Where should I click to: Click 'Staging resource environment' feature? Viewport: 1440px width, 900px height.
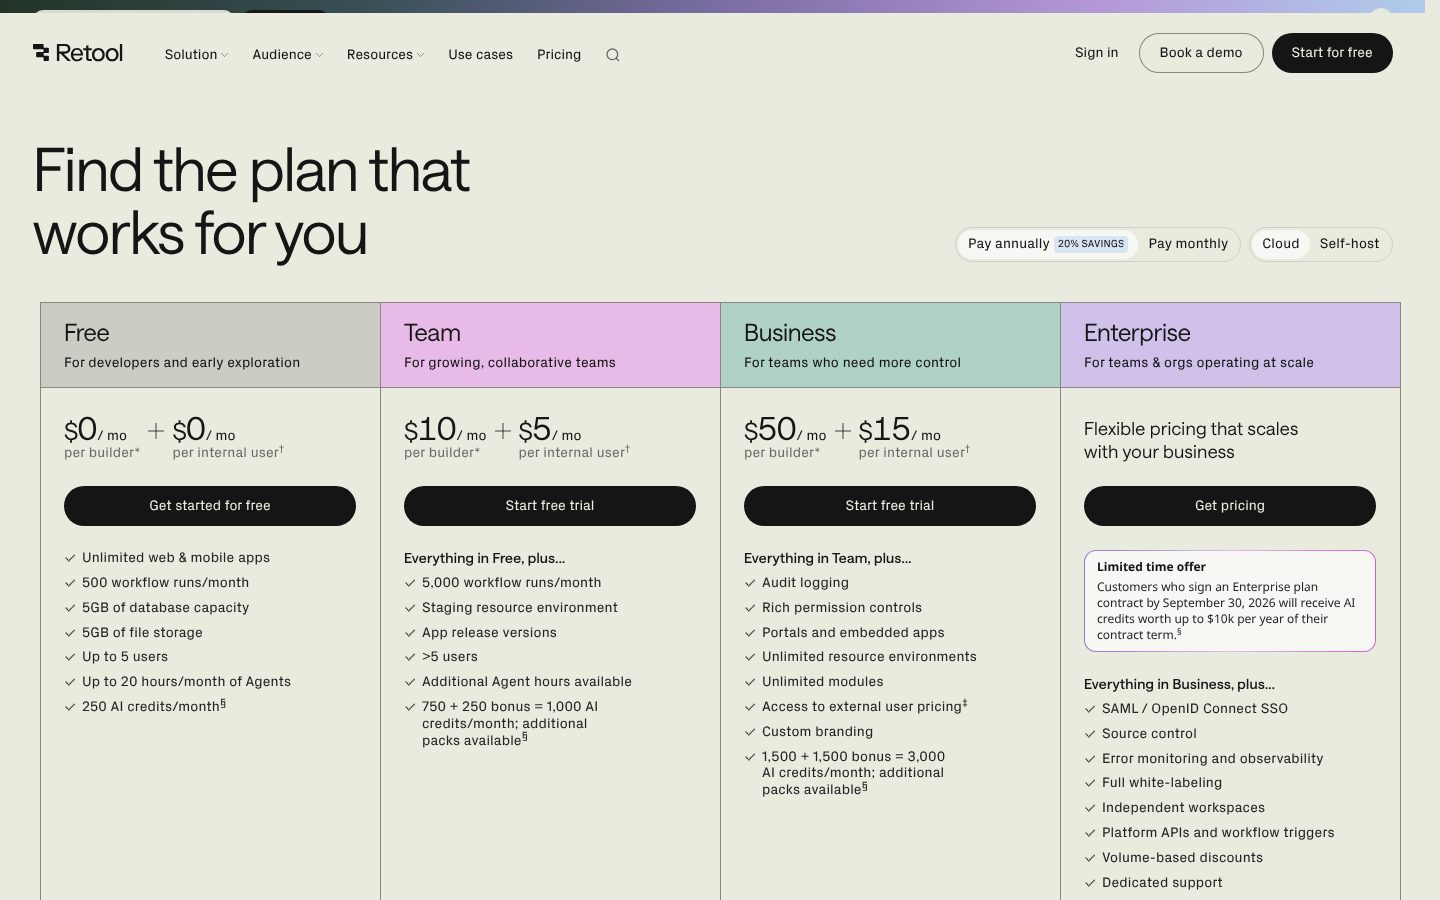coord(520,608)
